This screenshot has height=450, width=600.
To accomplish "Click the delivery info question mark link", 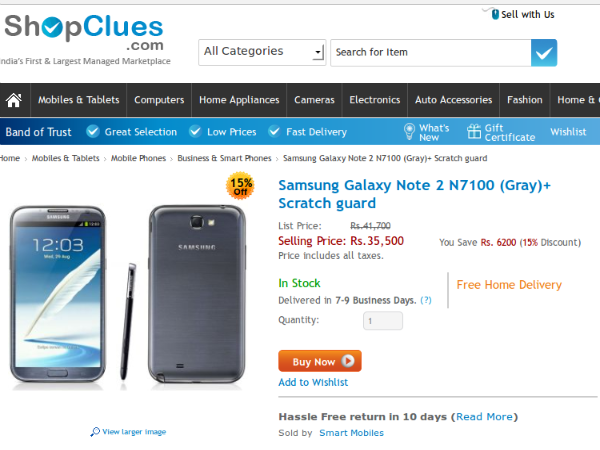I will (426, 300).
